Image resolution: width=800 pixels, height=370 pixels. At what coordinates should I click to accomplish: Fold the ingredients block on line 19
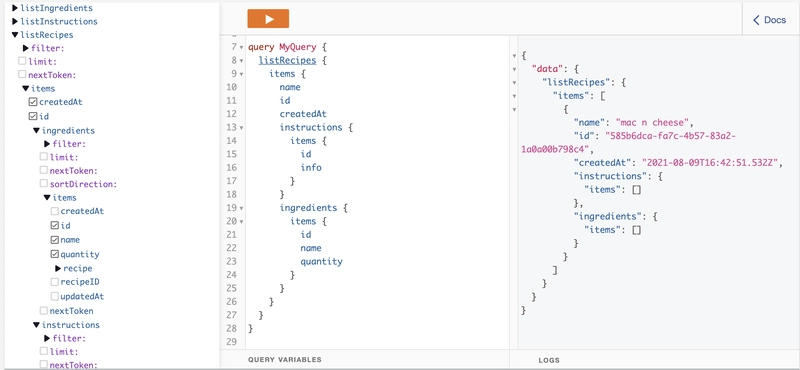(241, 208)
